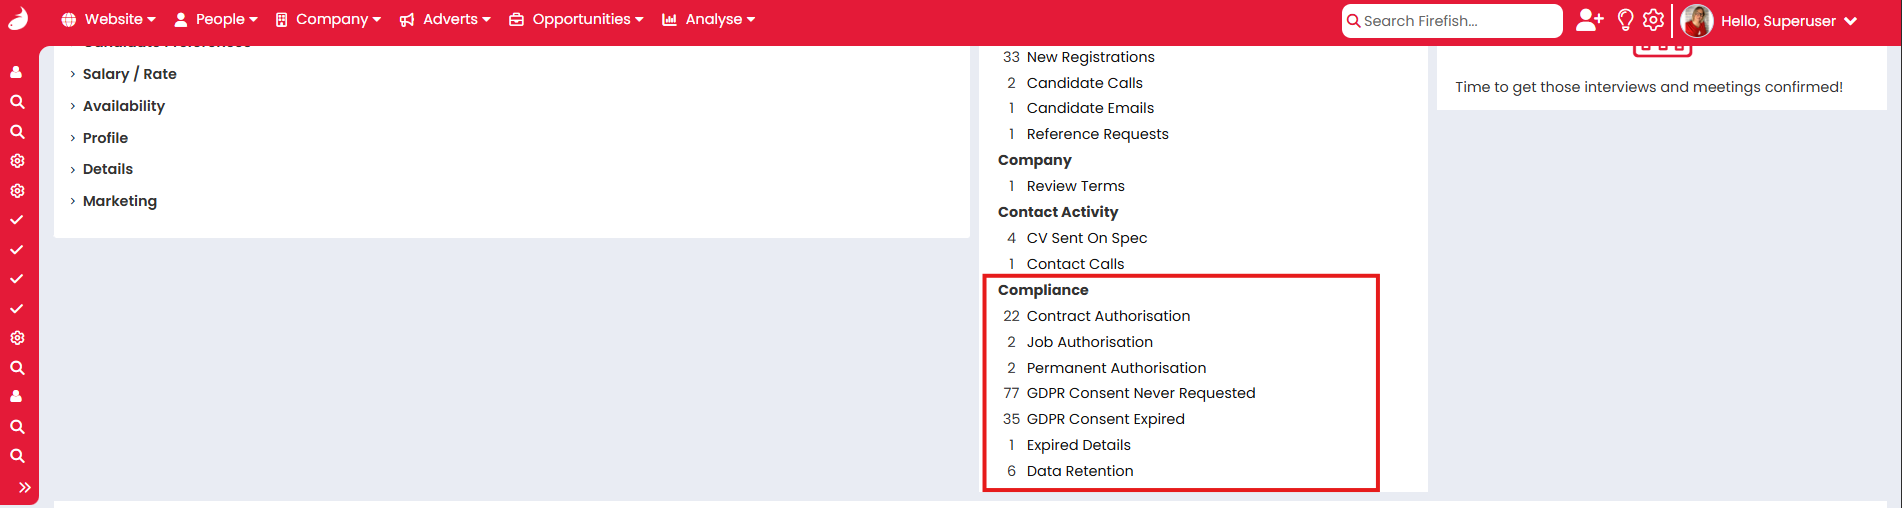Viewport: 1902px width, 508px height.
Task: Click the megaphone icon beside Adverts
Action: click(407, 19)
